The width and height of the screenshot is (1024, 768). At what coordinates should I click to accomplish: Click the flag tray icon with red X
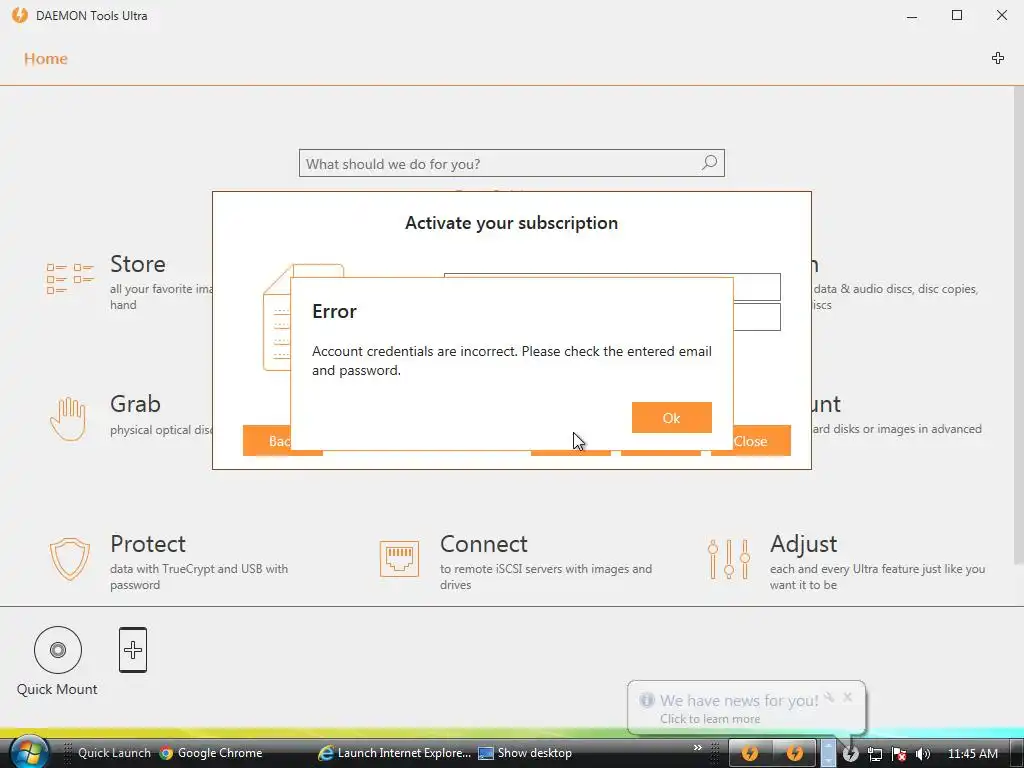click(899, 754)
